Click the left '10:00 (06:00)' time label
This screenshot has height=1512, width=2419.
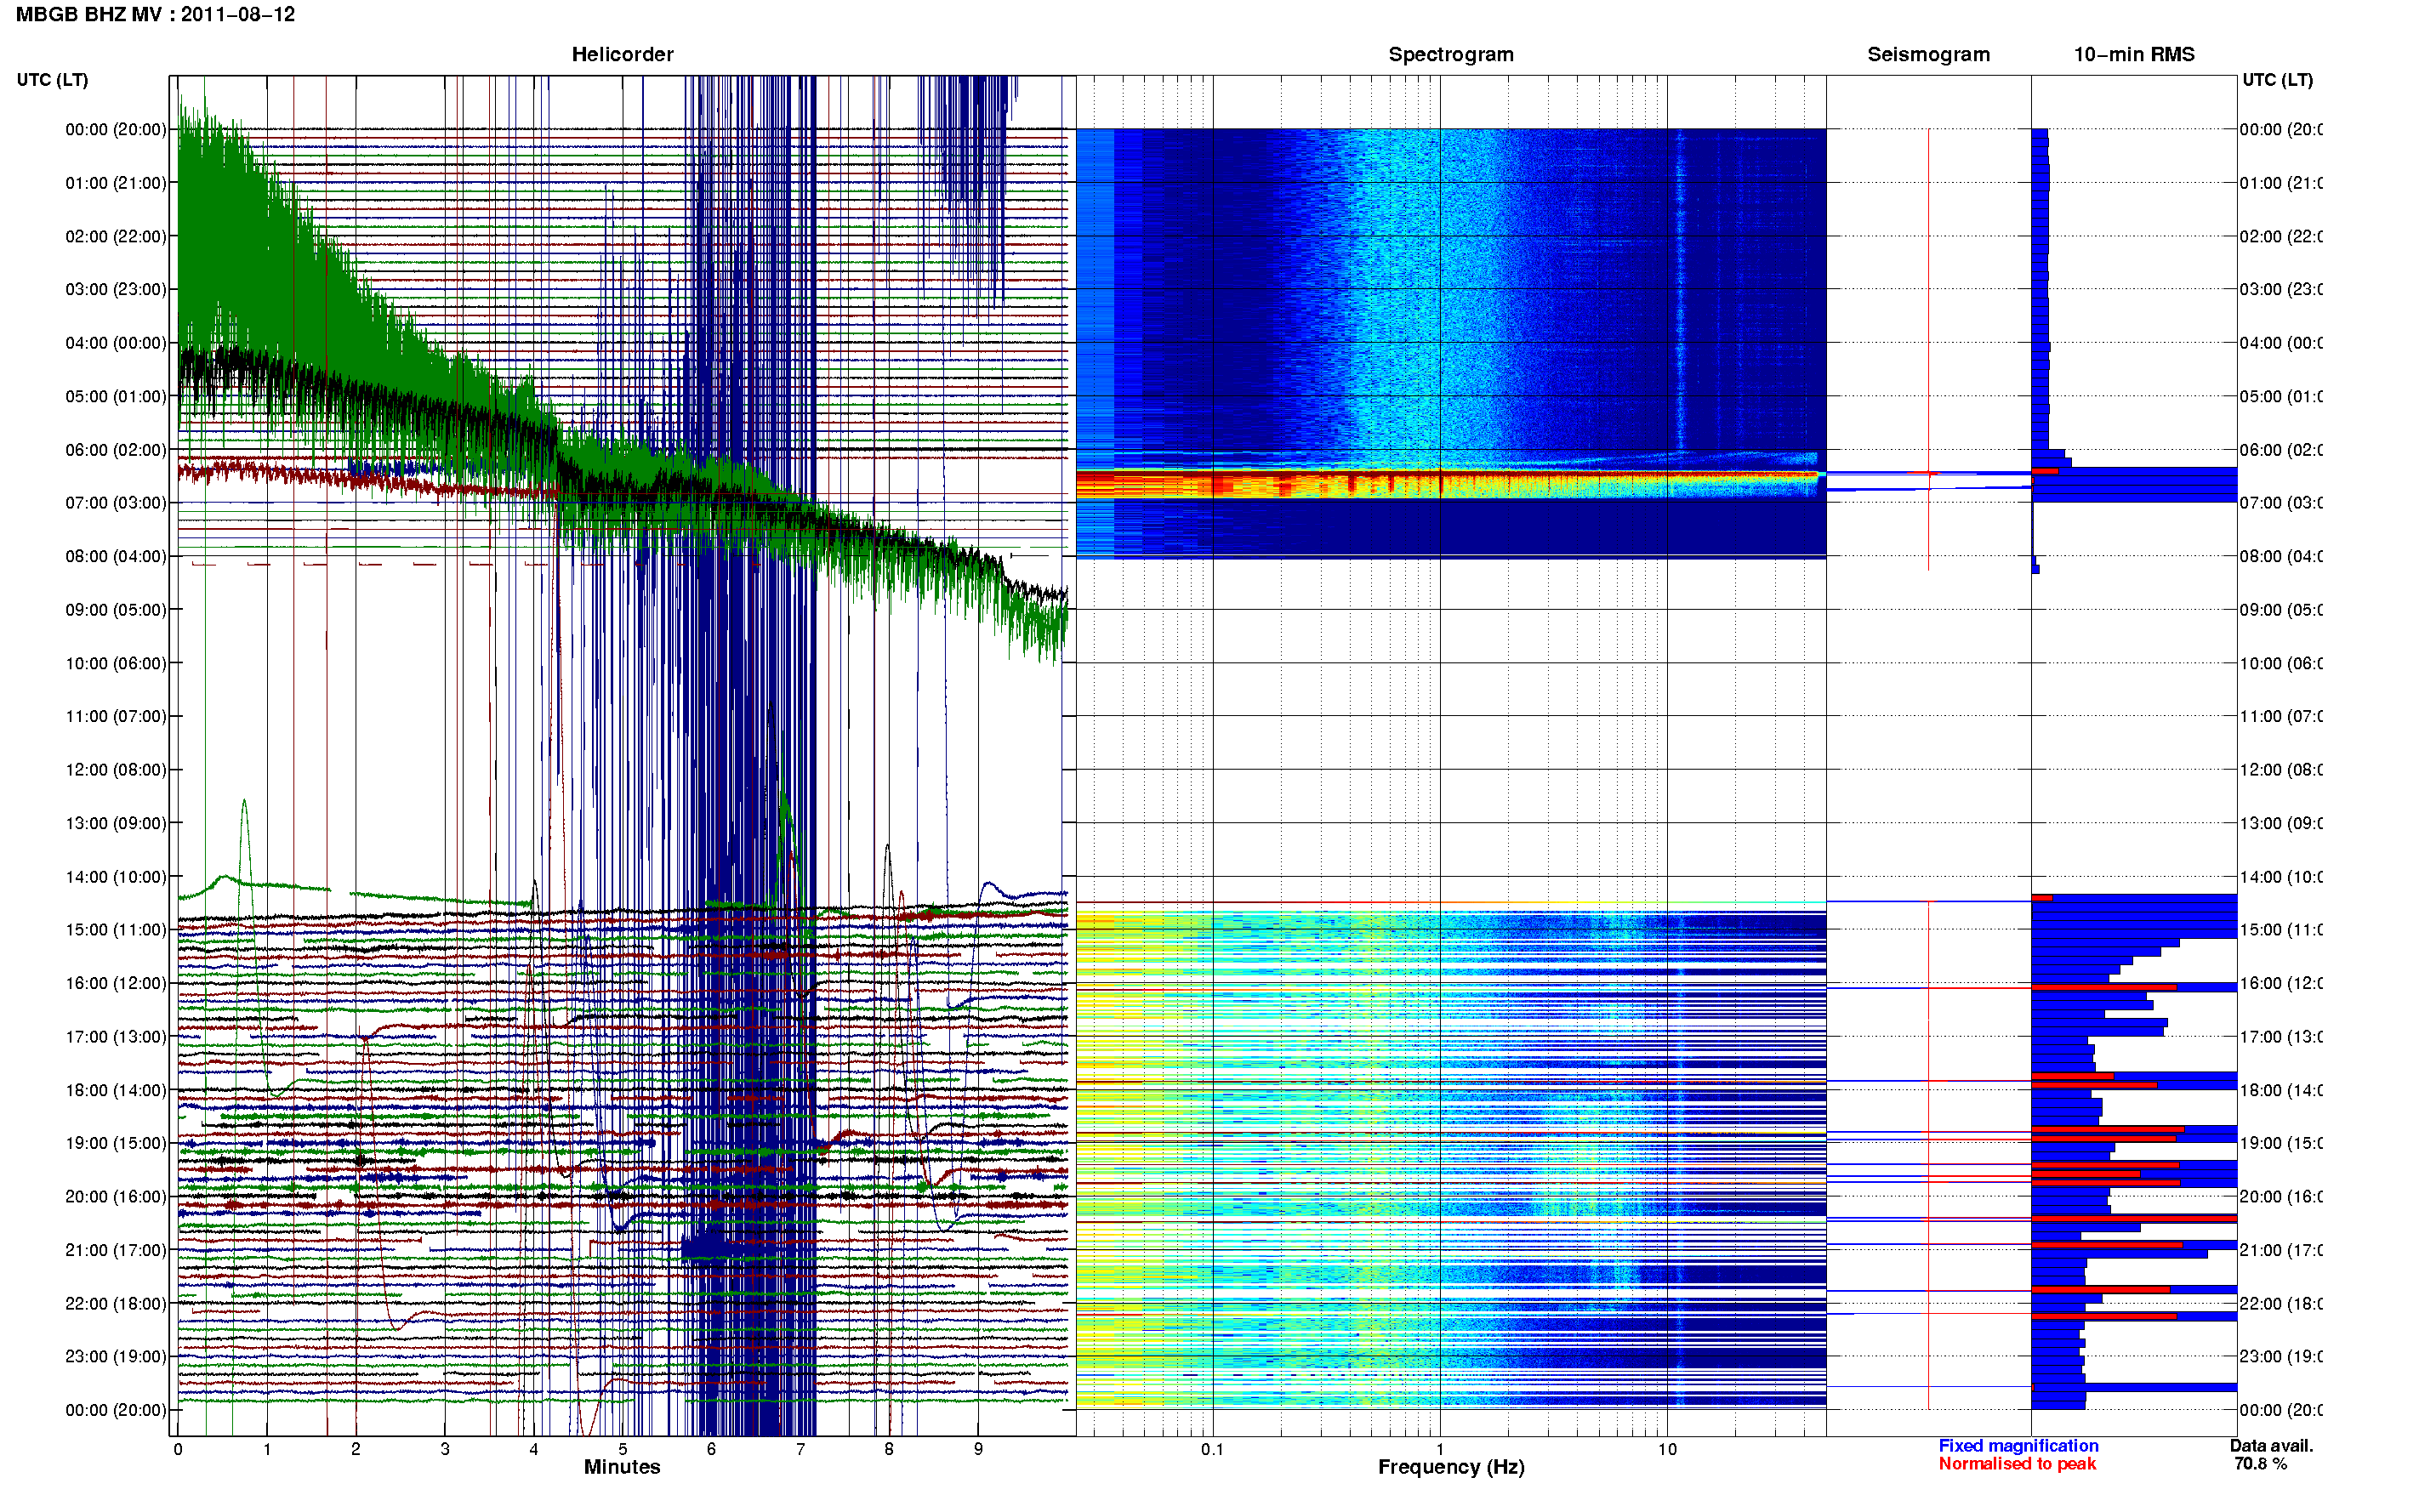tap(115, 663)
